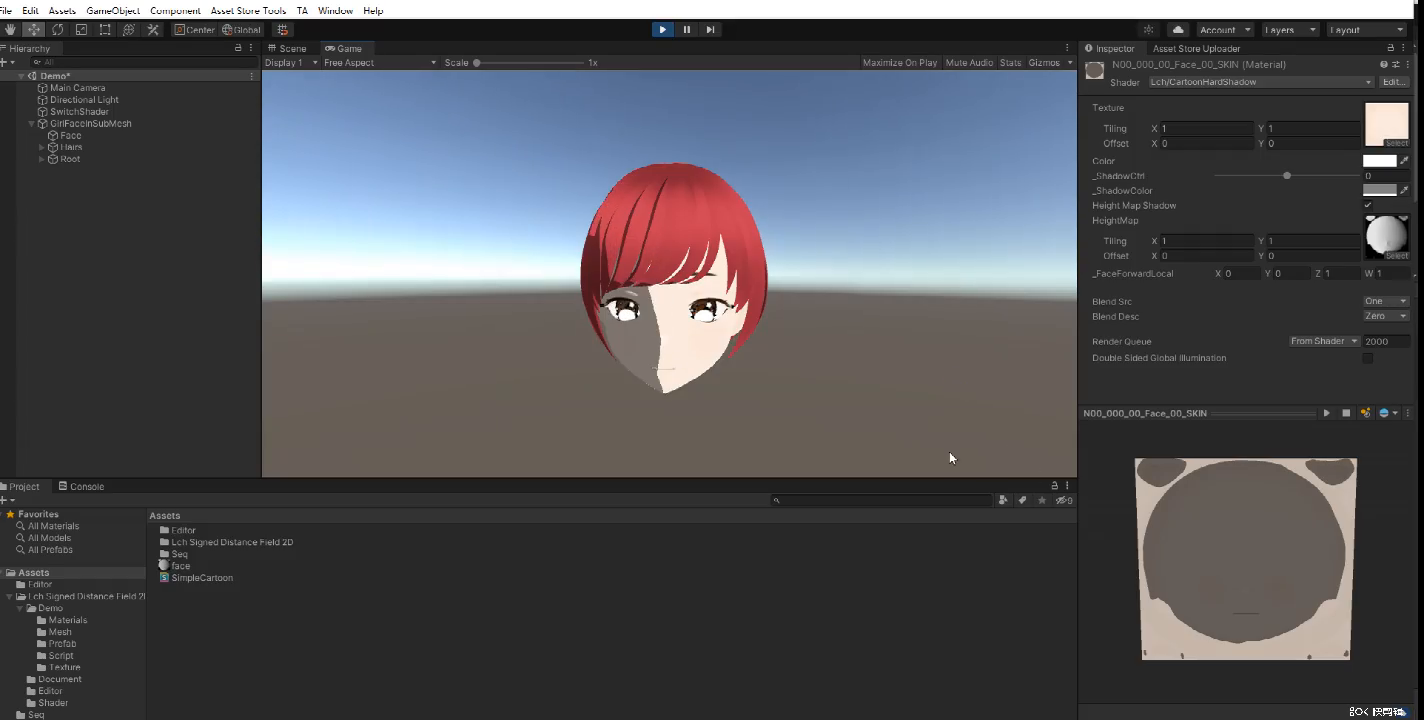Select the Move tool
The height and width of the screenshot is (720, 1424).
coord(33,30)
